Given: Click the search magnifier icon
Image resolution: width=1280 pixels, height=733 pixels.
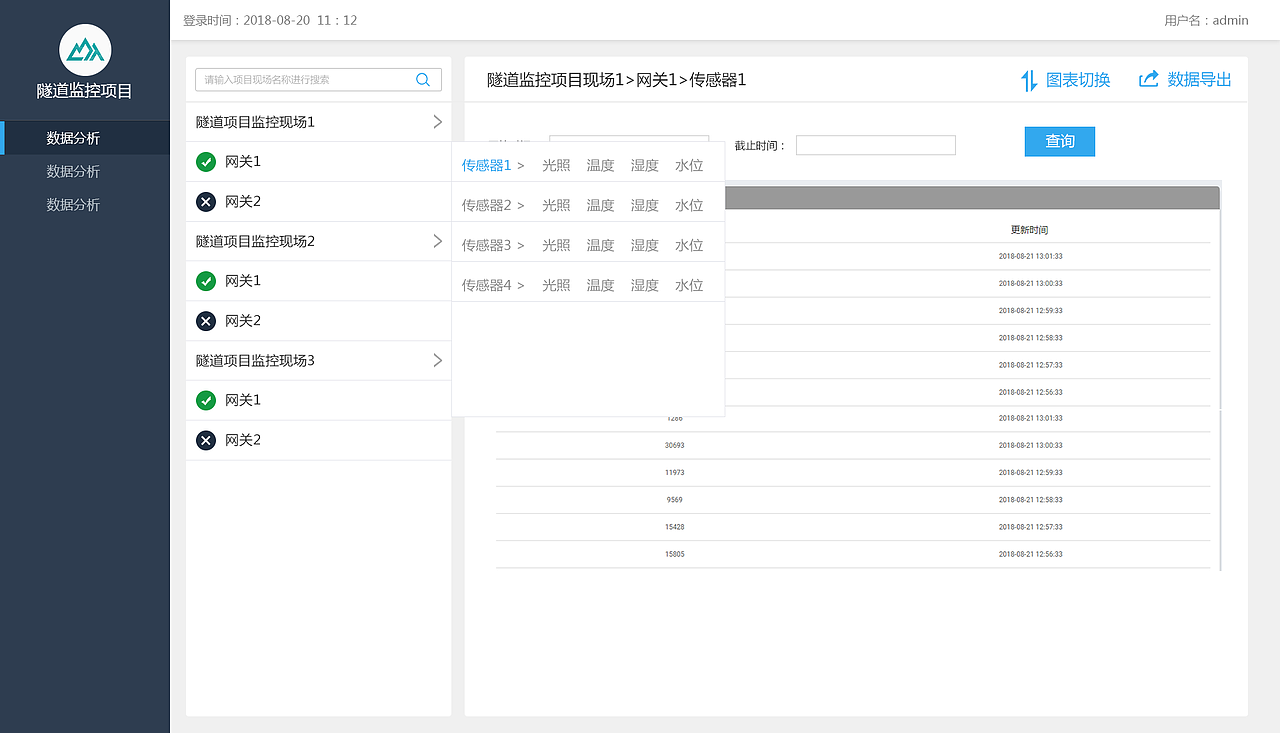Looking at the screenshot, I should pyautogui.click(x=422, y=79).
